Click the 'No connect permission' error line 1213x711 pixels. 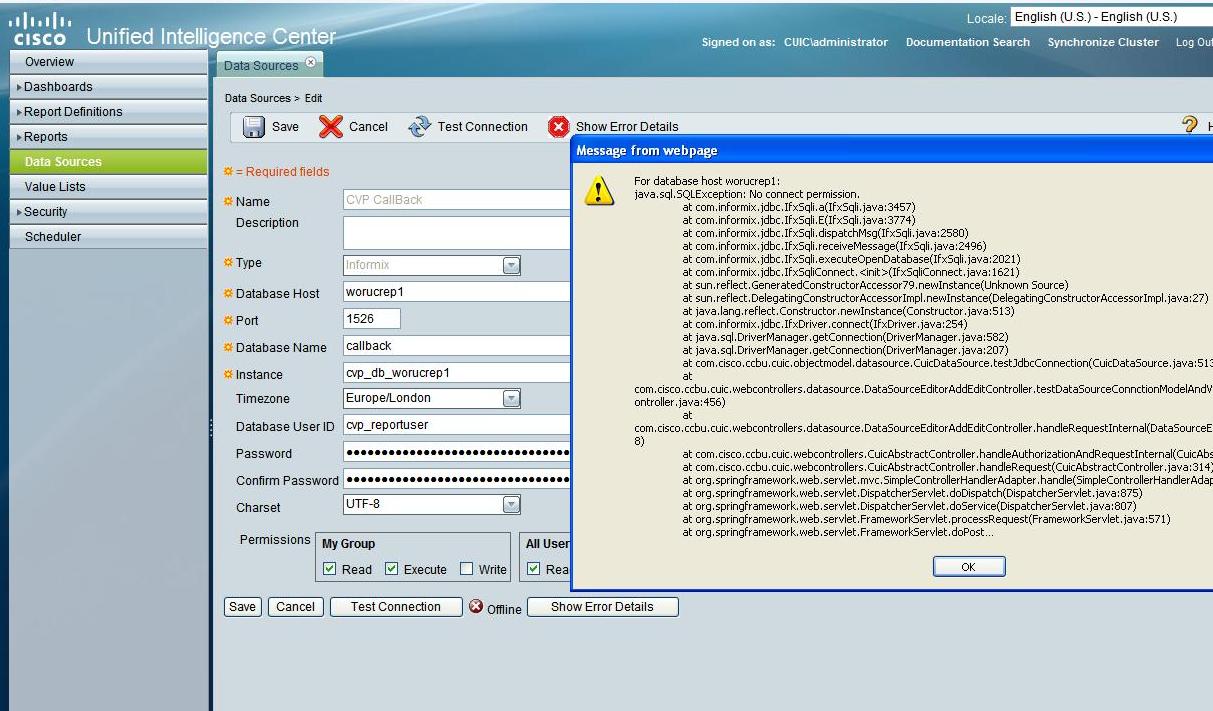747,193
